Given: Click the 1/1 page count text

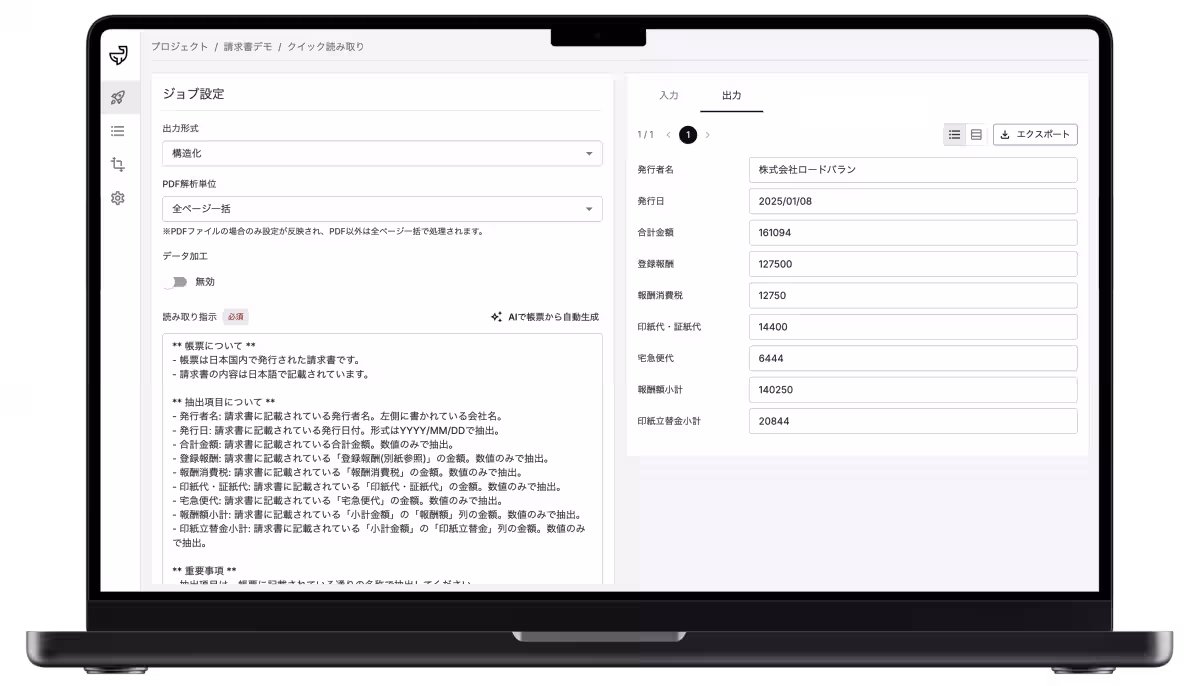Looking at the screenshot, I should [x=645, y=134].
